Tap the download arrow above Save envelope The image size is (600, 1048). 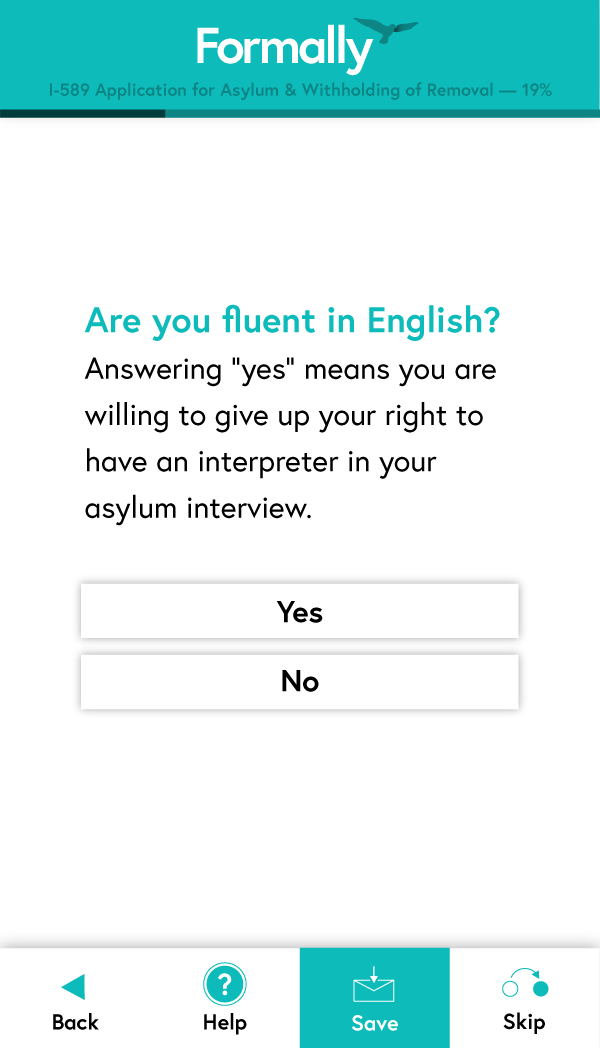click(x=374, y=974)
